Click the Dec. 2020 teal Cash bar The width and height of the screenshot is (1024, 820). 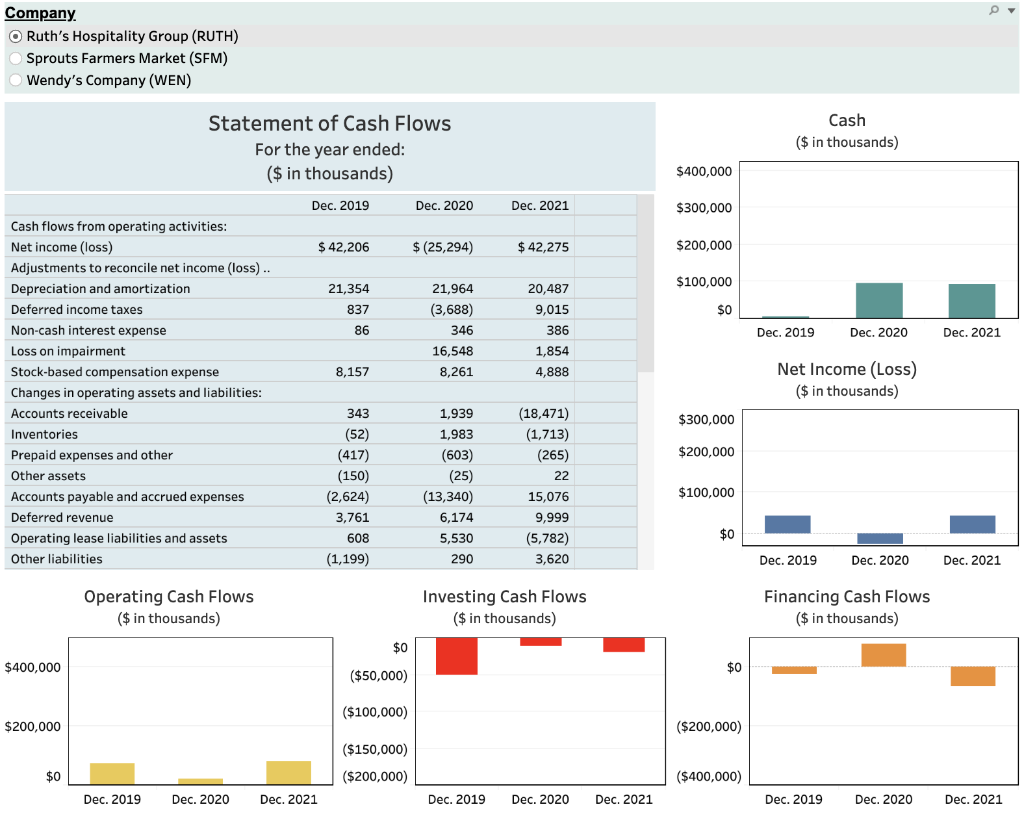click(x=879, y=300)
